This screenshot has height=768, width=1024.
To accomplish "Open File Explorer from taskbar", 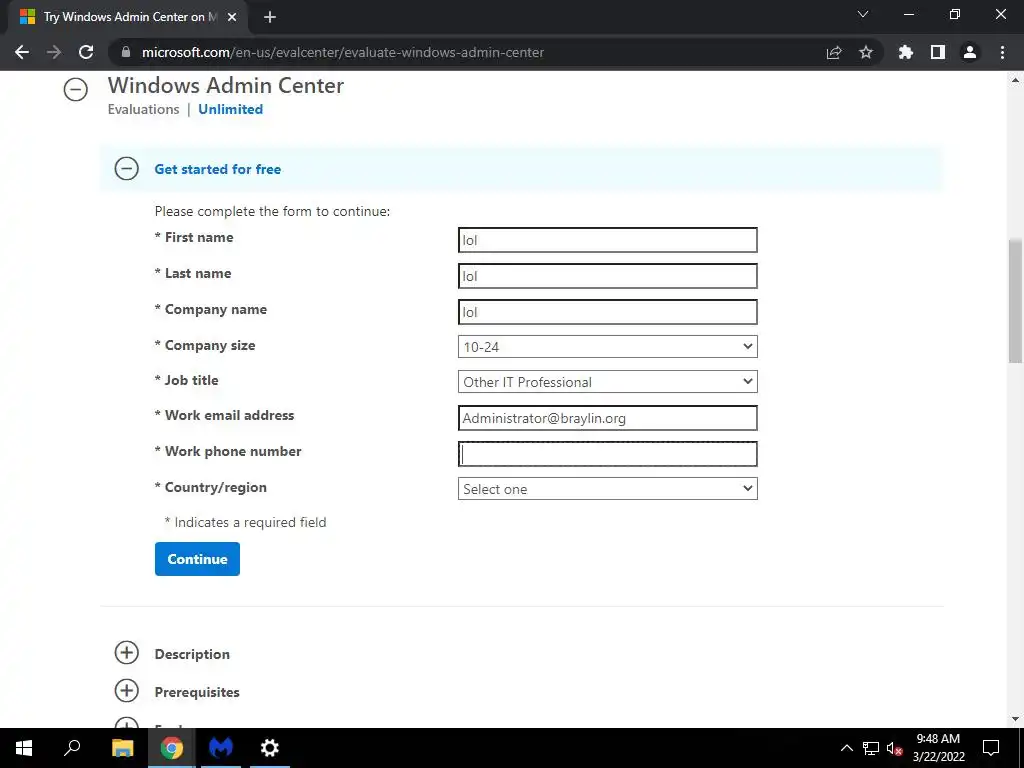I will (122, 748).
